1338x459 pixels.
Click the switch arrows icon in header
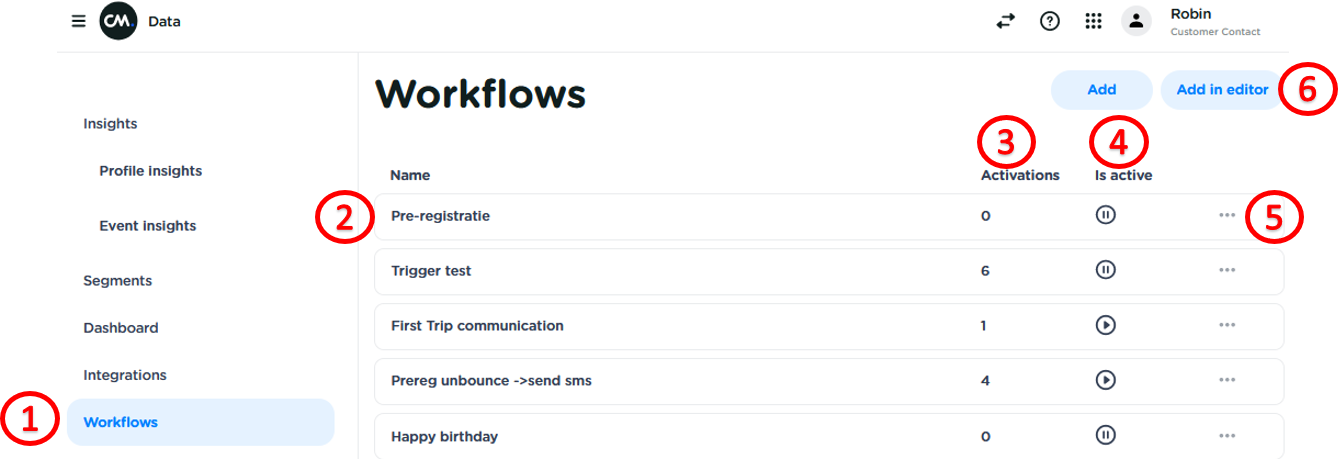[1005, 21]
